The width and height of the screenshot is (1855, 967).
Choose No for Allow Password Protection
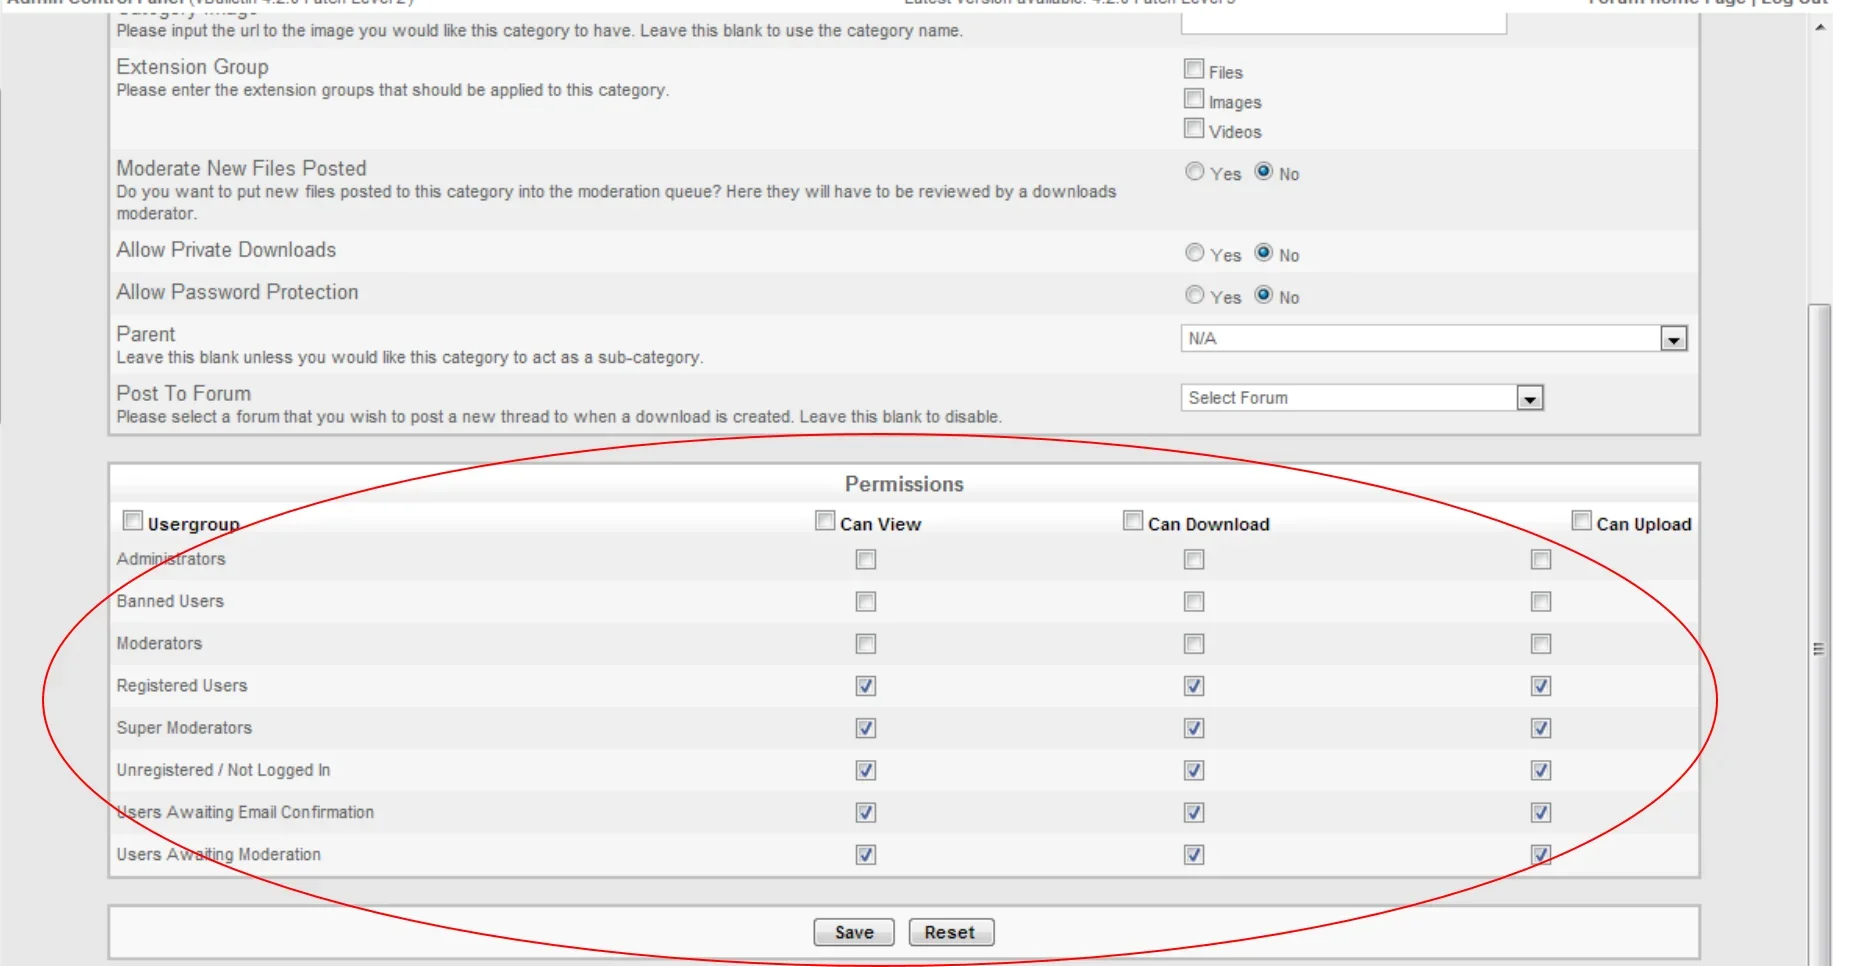(1264, 295)
